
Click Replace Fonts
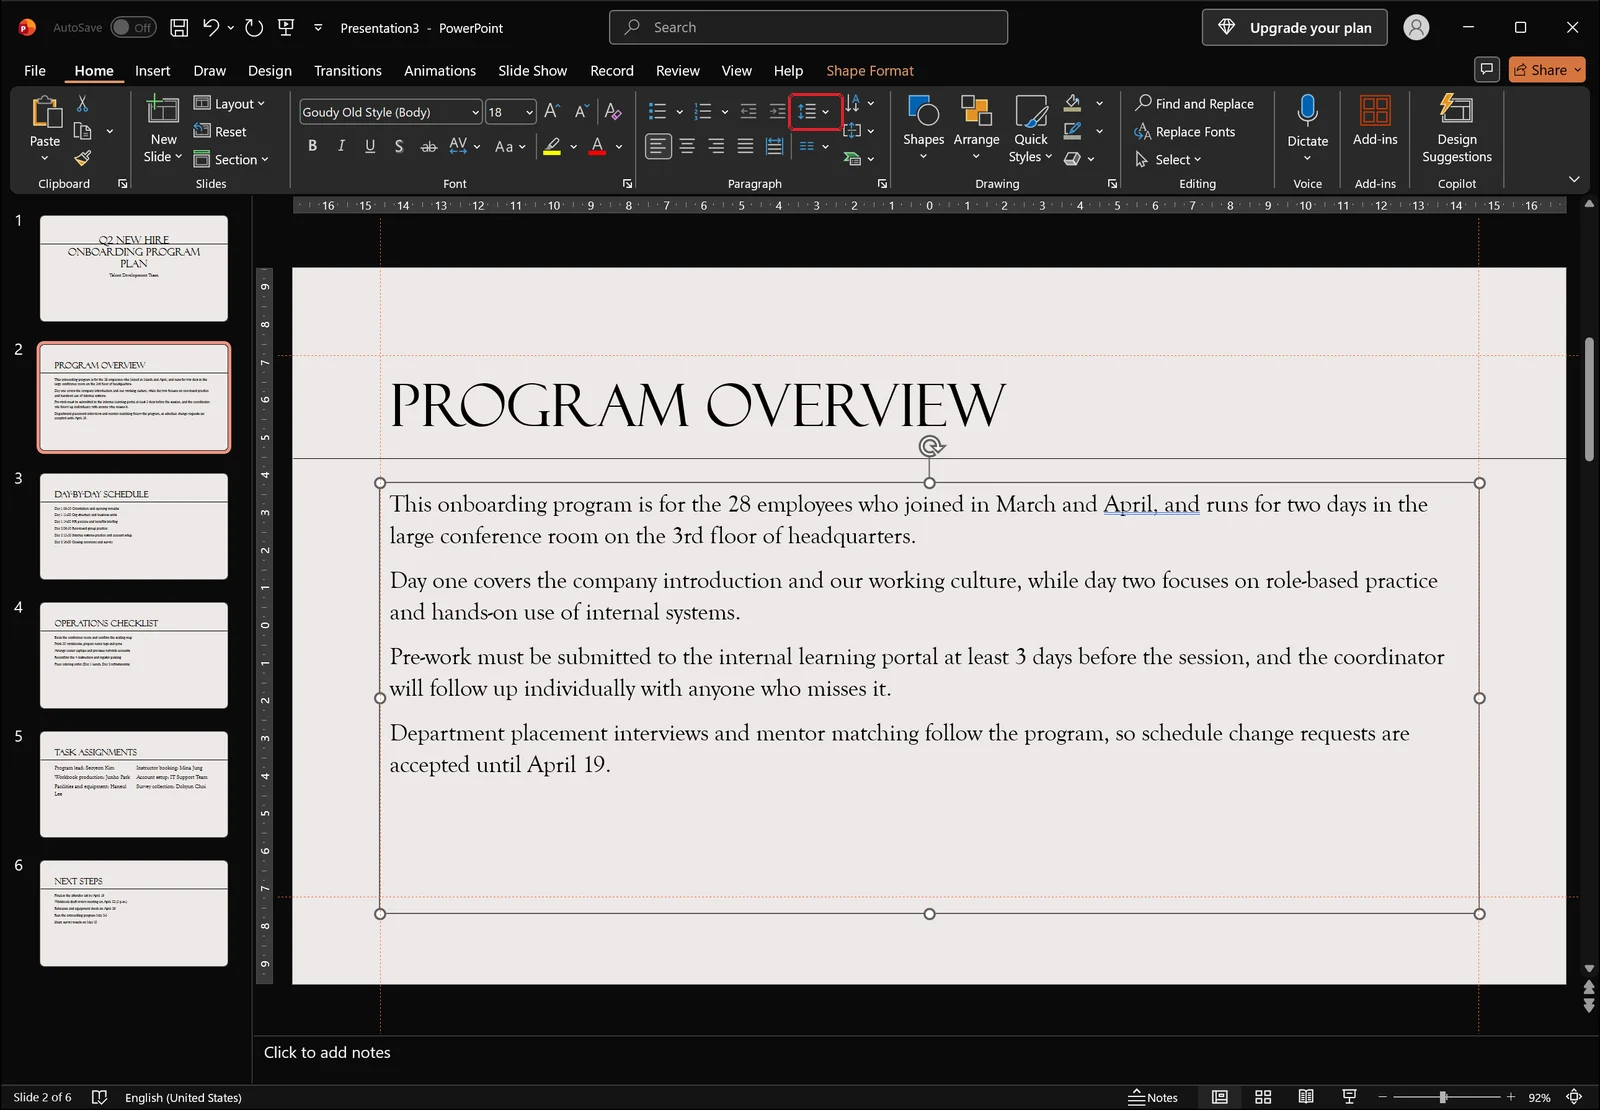point(1185,131)
